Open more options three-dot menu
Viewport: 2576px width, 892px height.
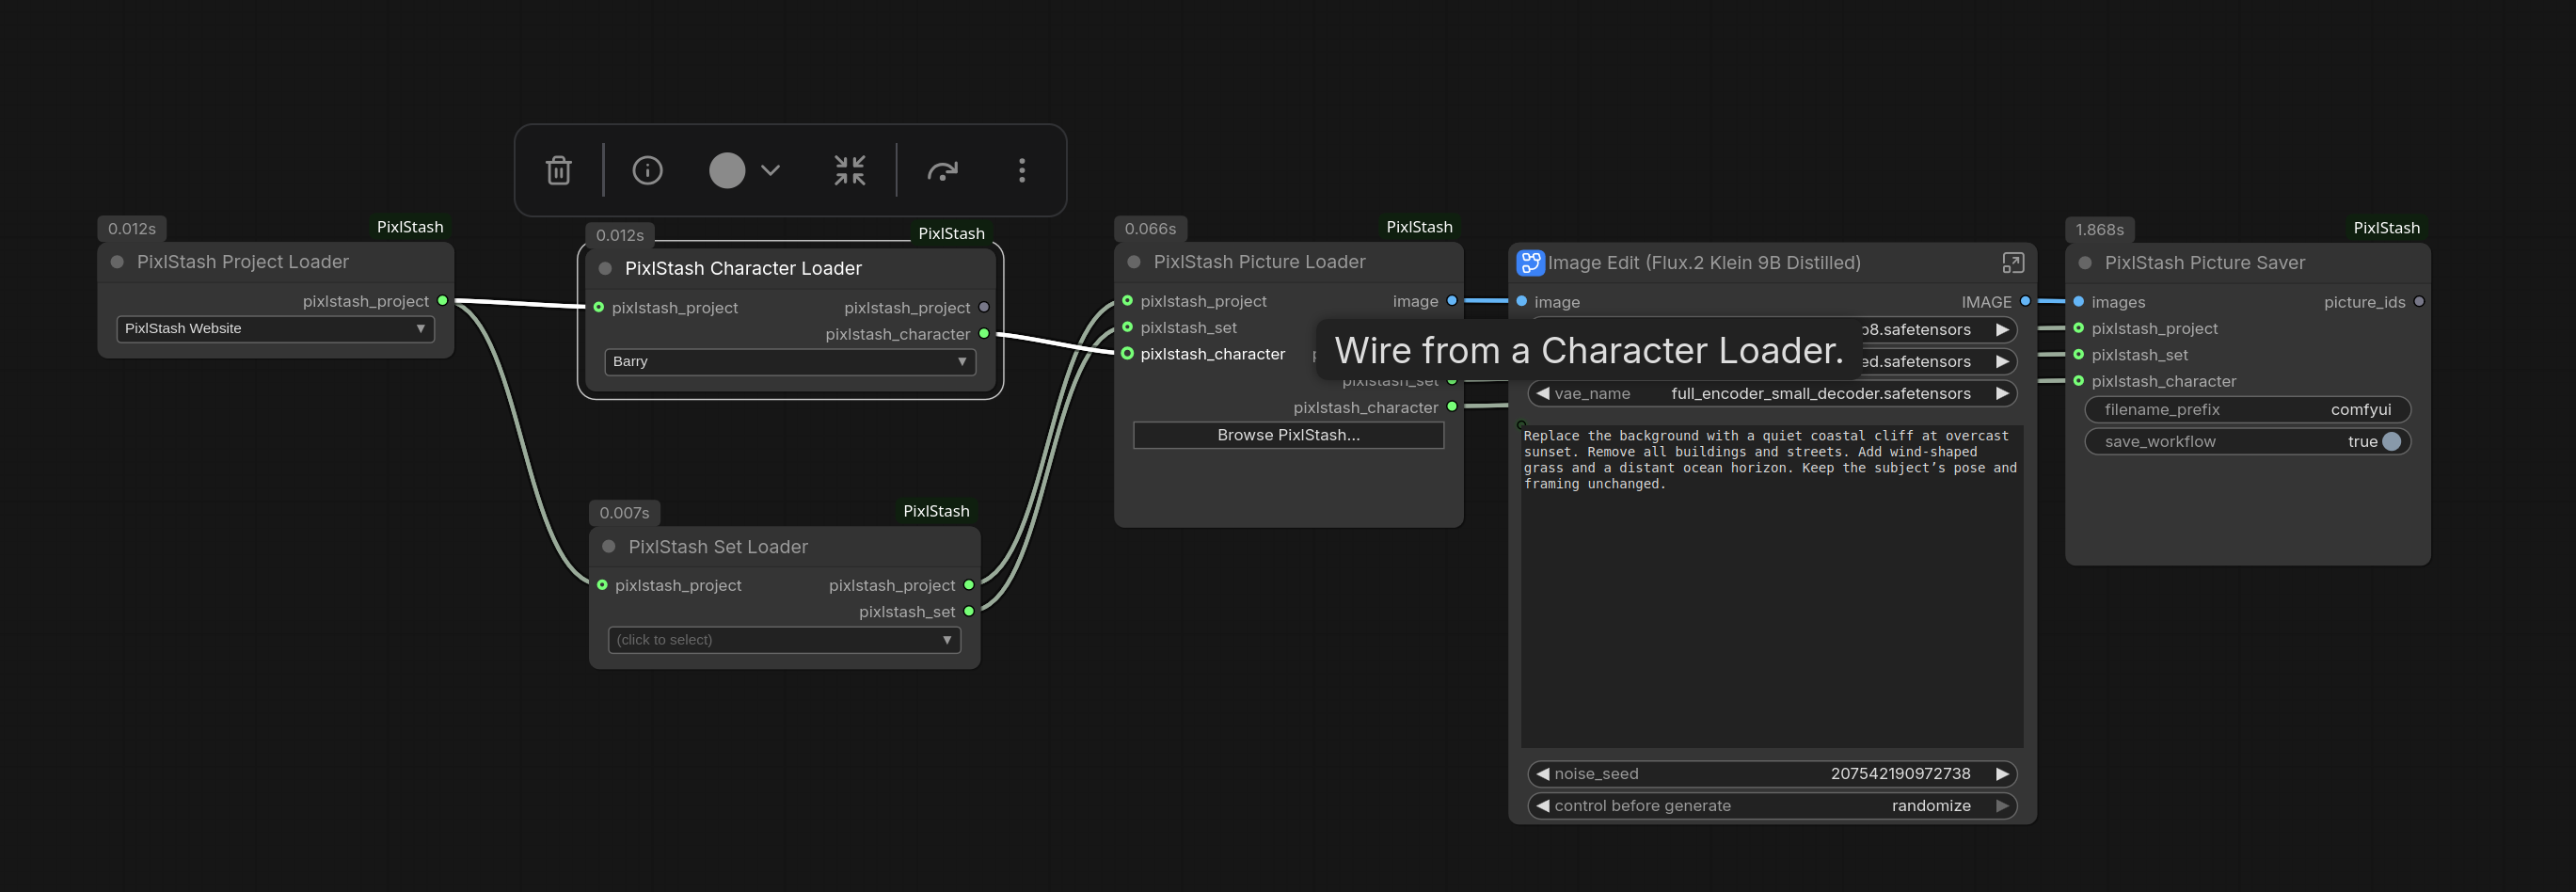click(x=1021, y=170)
